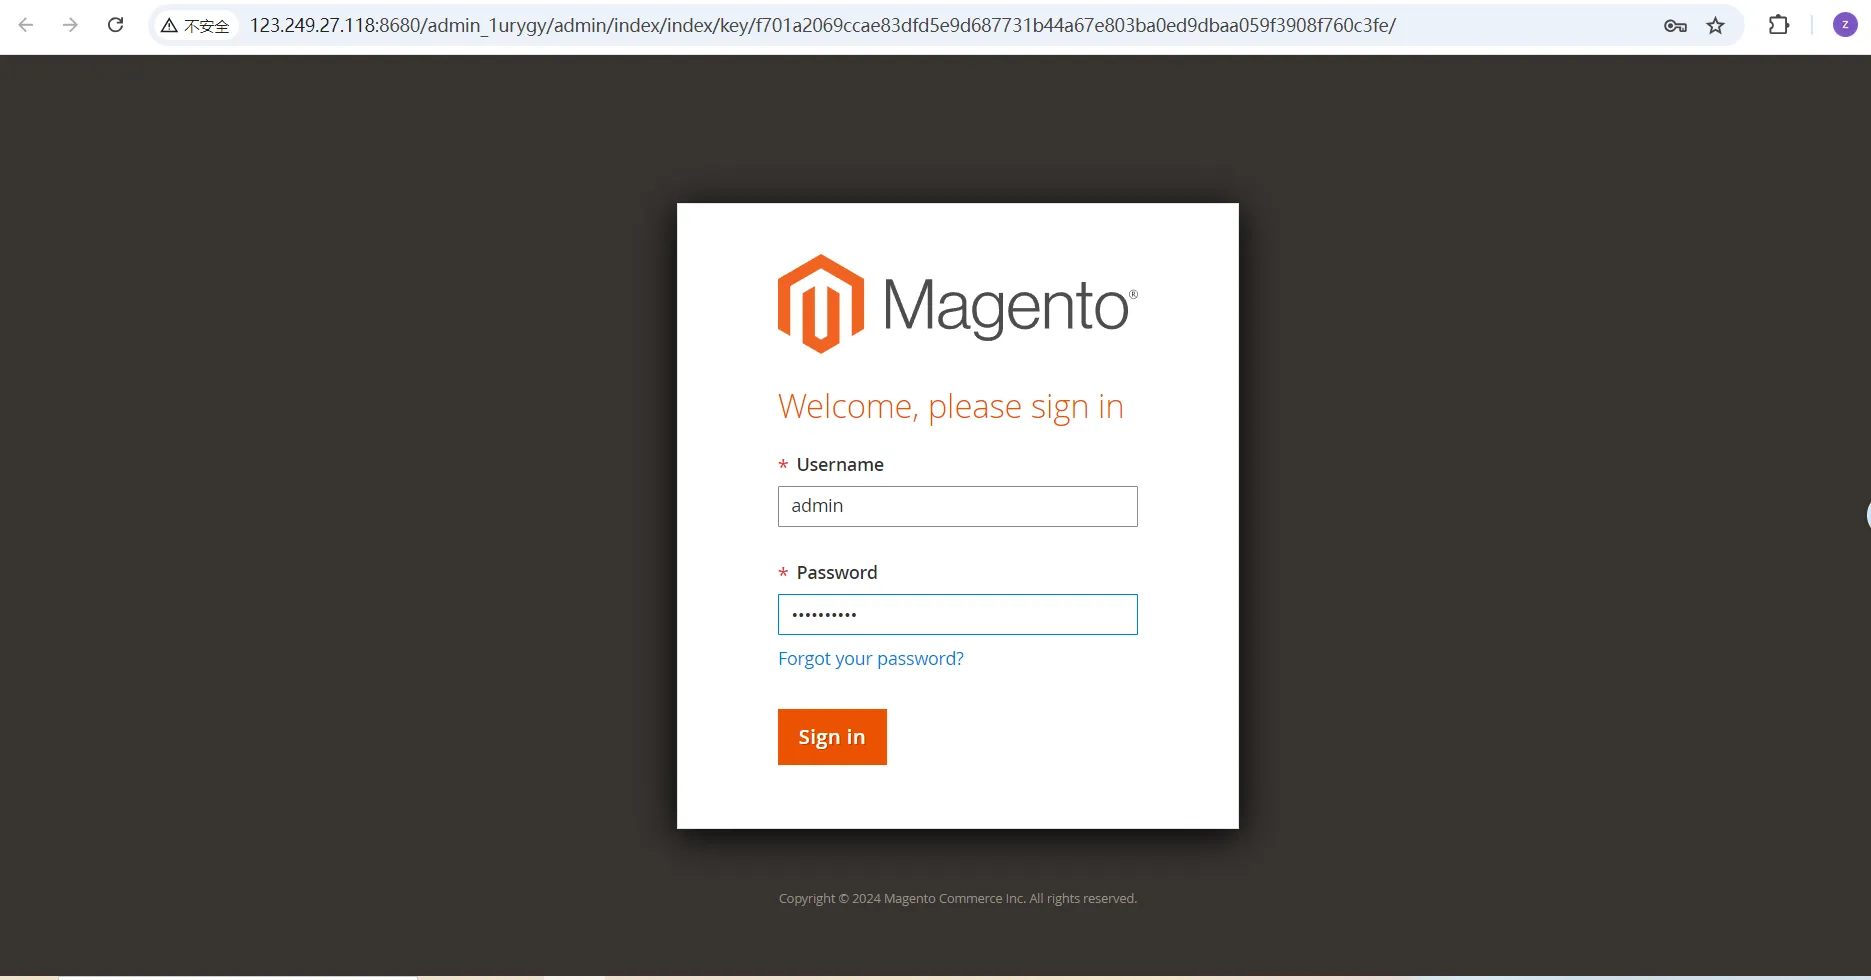Click the Password field label

(x=837, y=573)
